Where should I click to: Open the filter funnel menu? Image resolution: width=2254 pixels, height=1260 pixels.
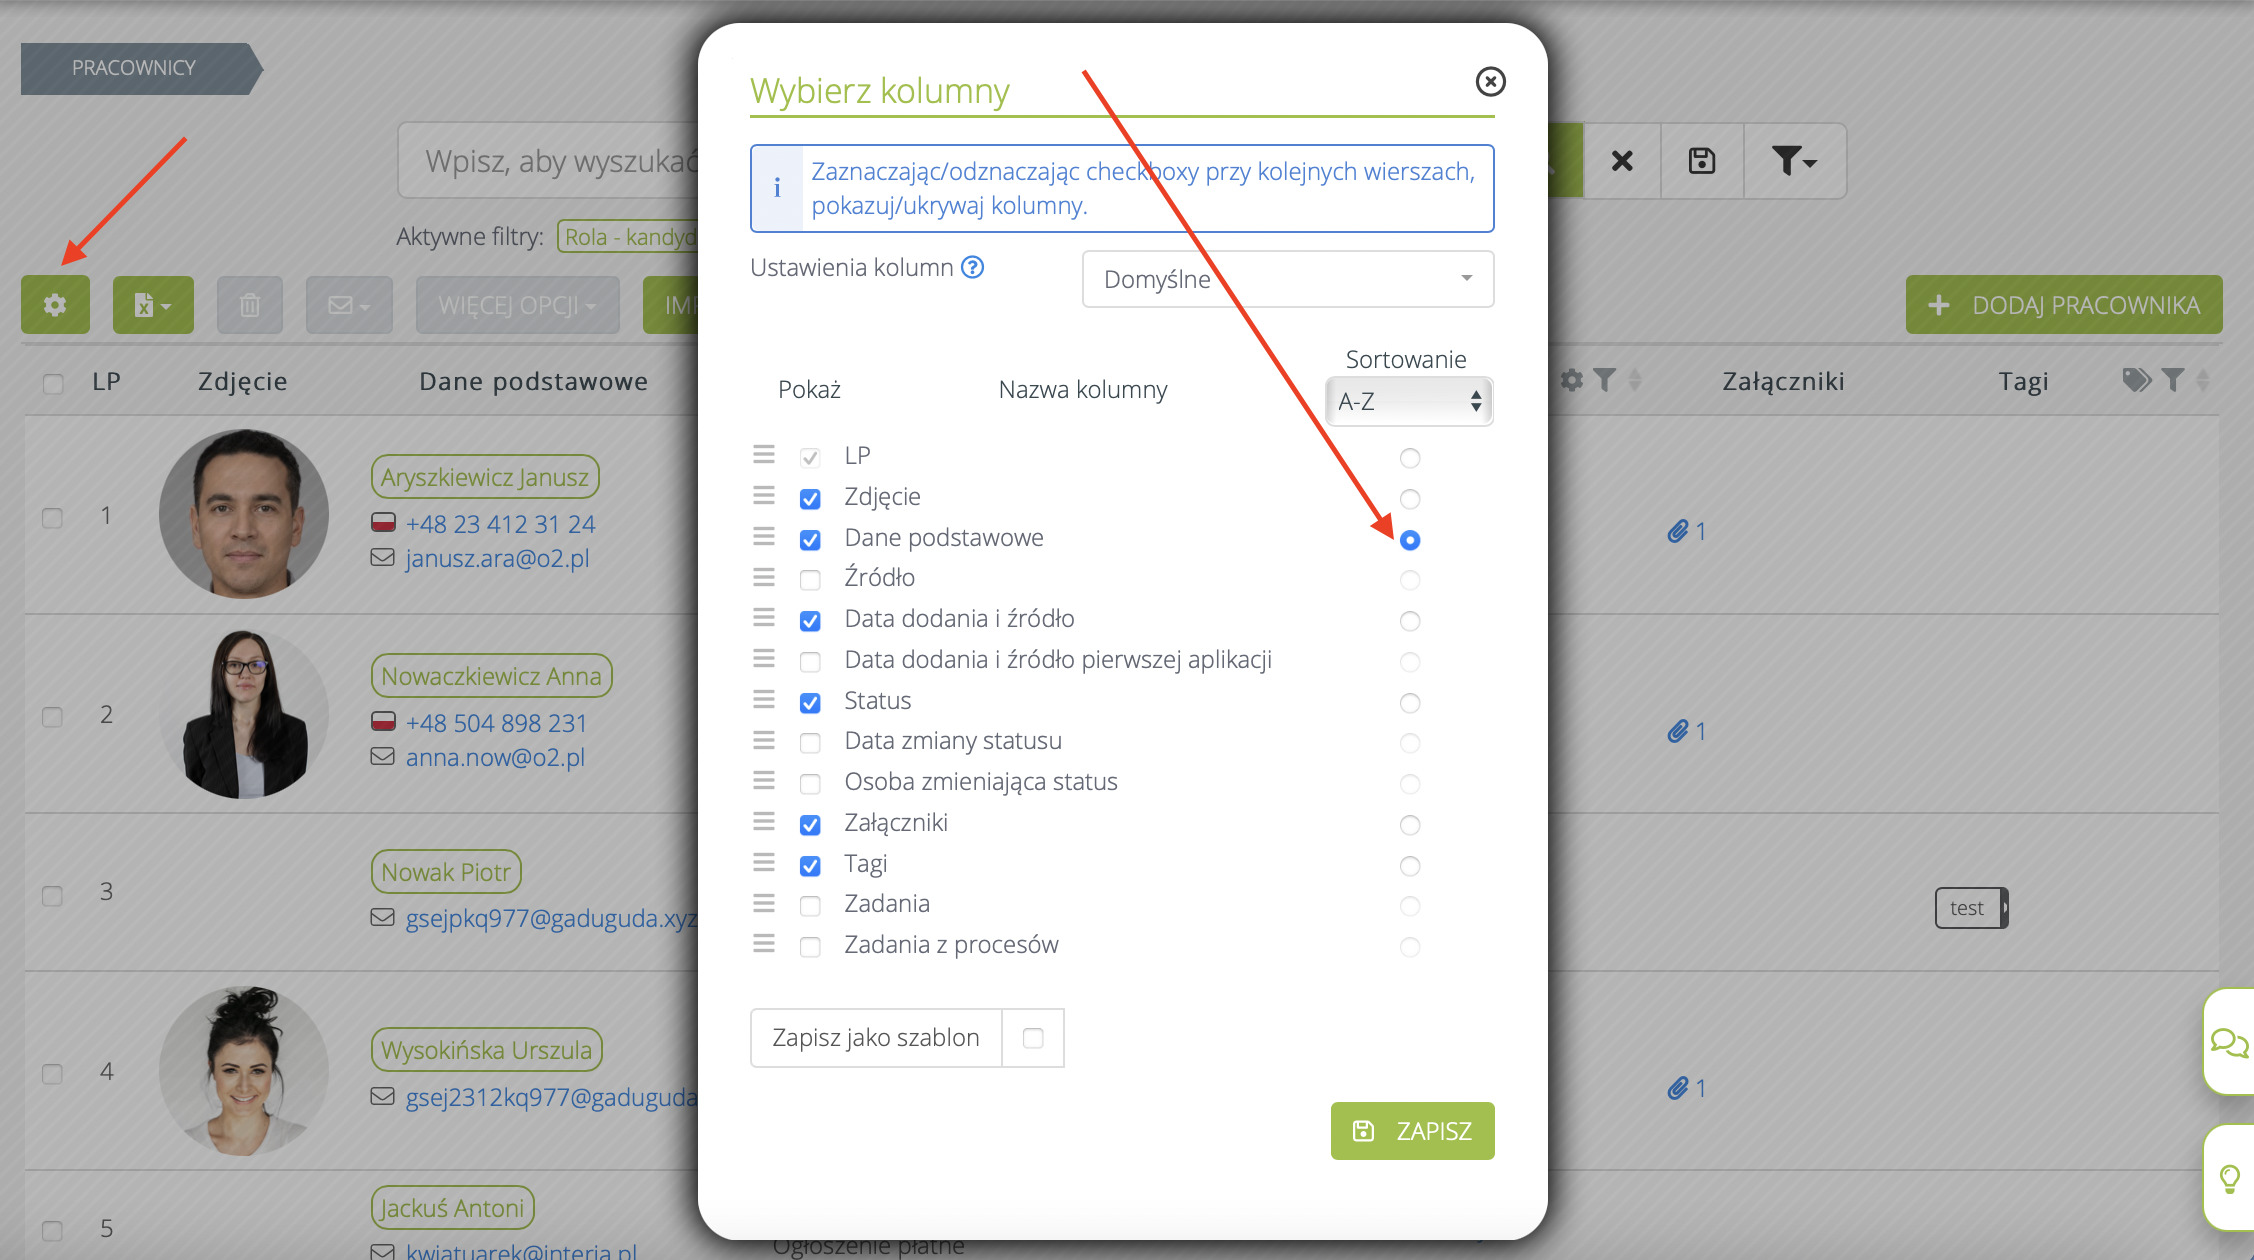pyautogui.click(x=1793, y=161)
